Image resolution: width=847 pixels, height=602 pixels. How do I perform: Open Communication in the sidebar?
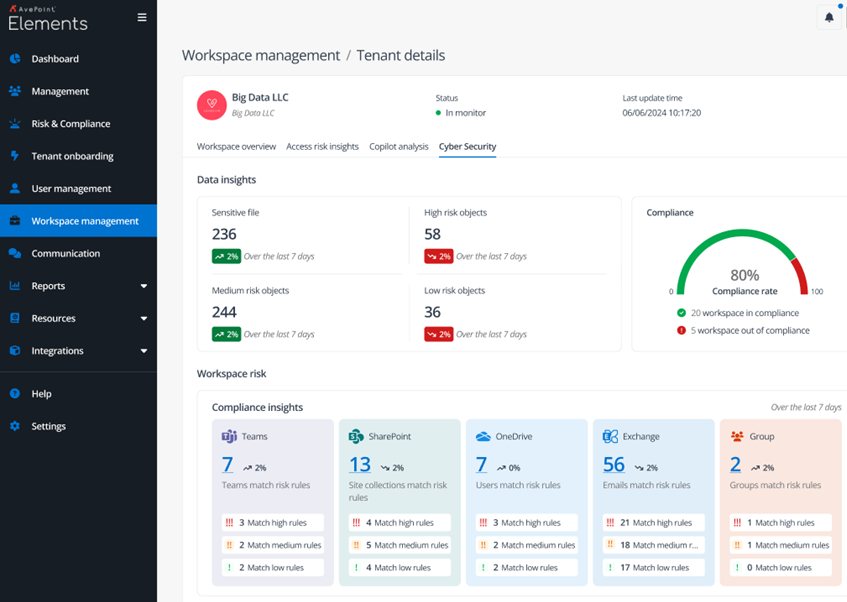[x=78, y=253]
